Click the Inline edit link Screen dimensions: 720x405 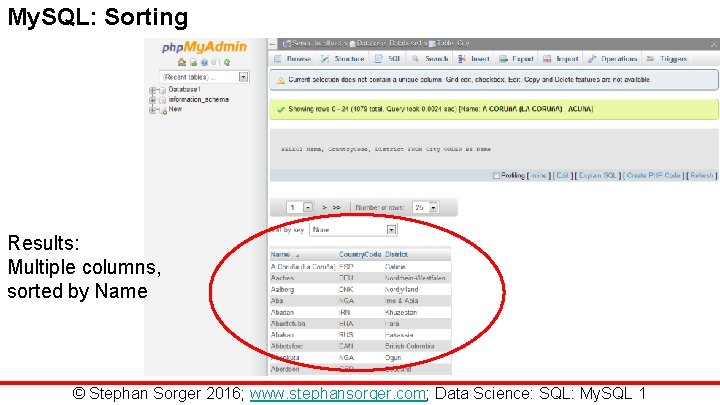540,175
